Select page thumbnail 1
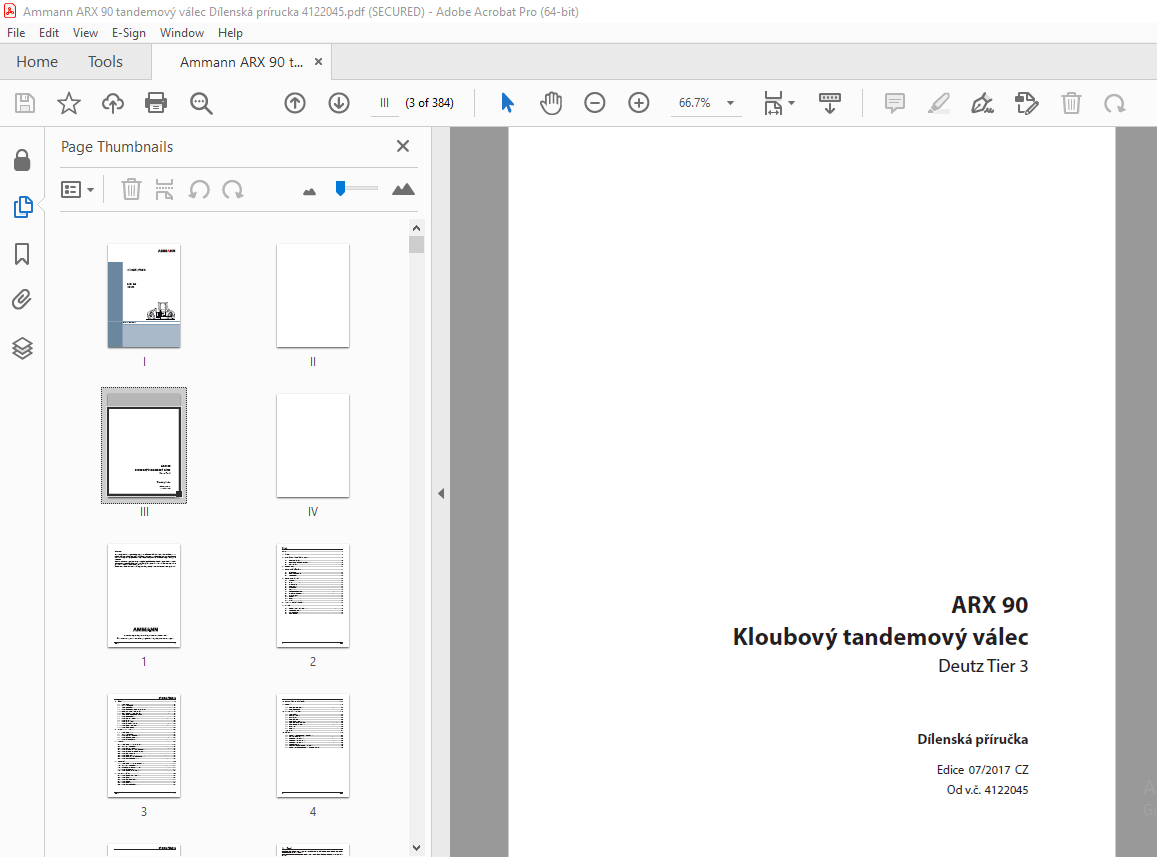The width and height of the screenshot is (1157, 857). (144, 596)
